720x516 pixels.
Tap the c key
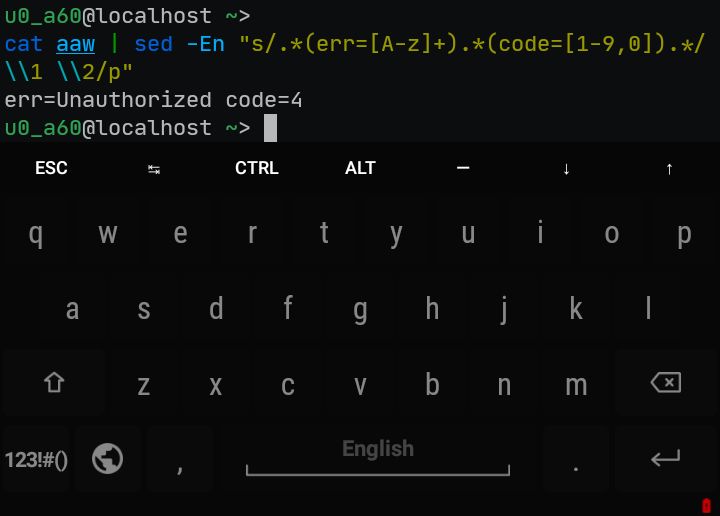[288, 385]
